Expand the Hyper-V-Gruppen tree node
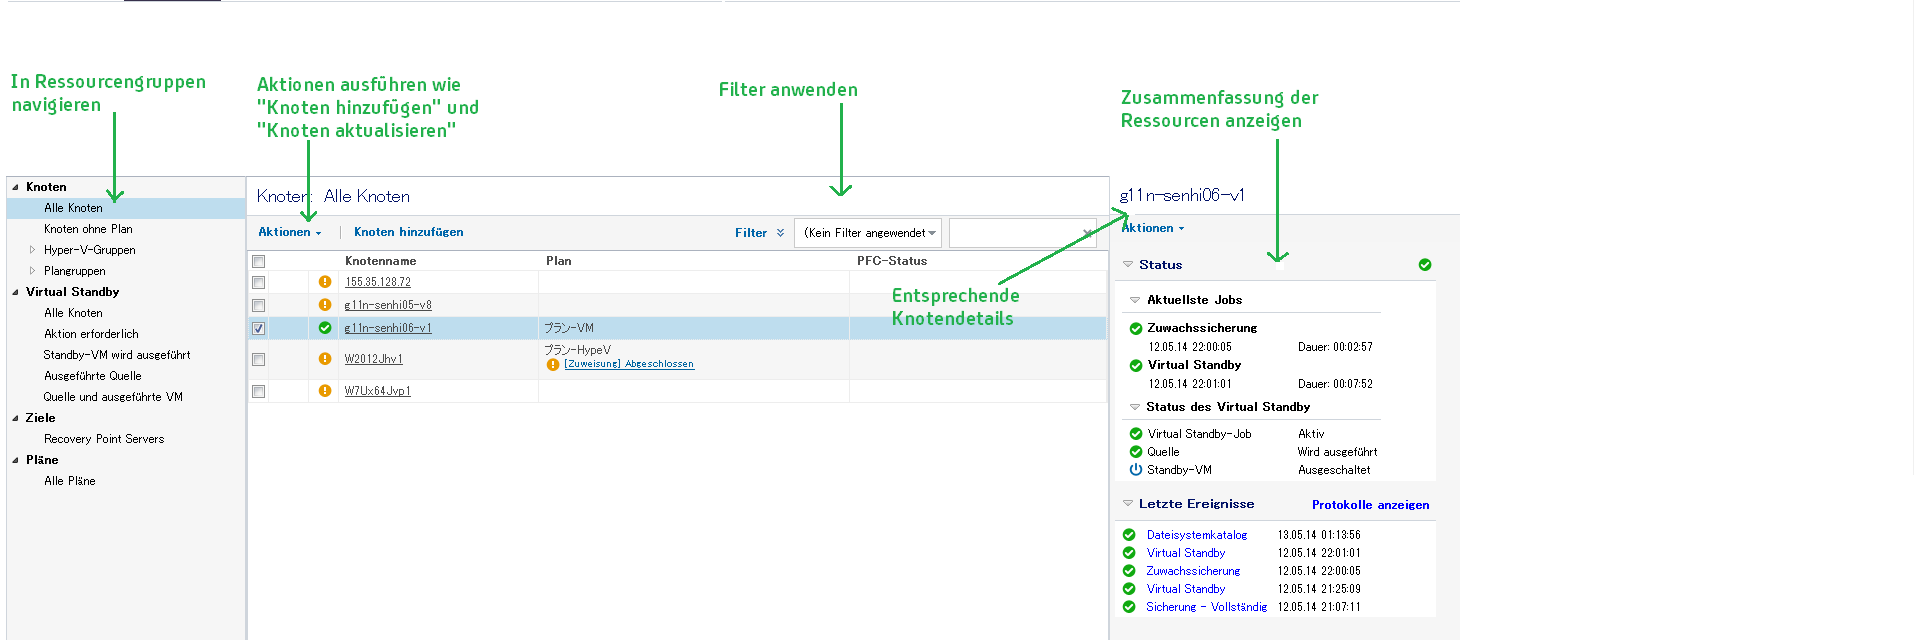 [32, 250]
